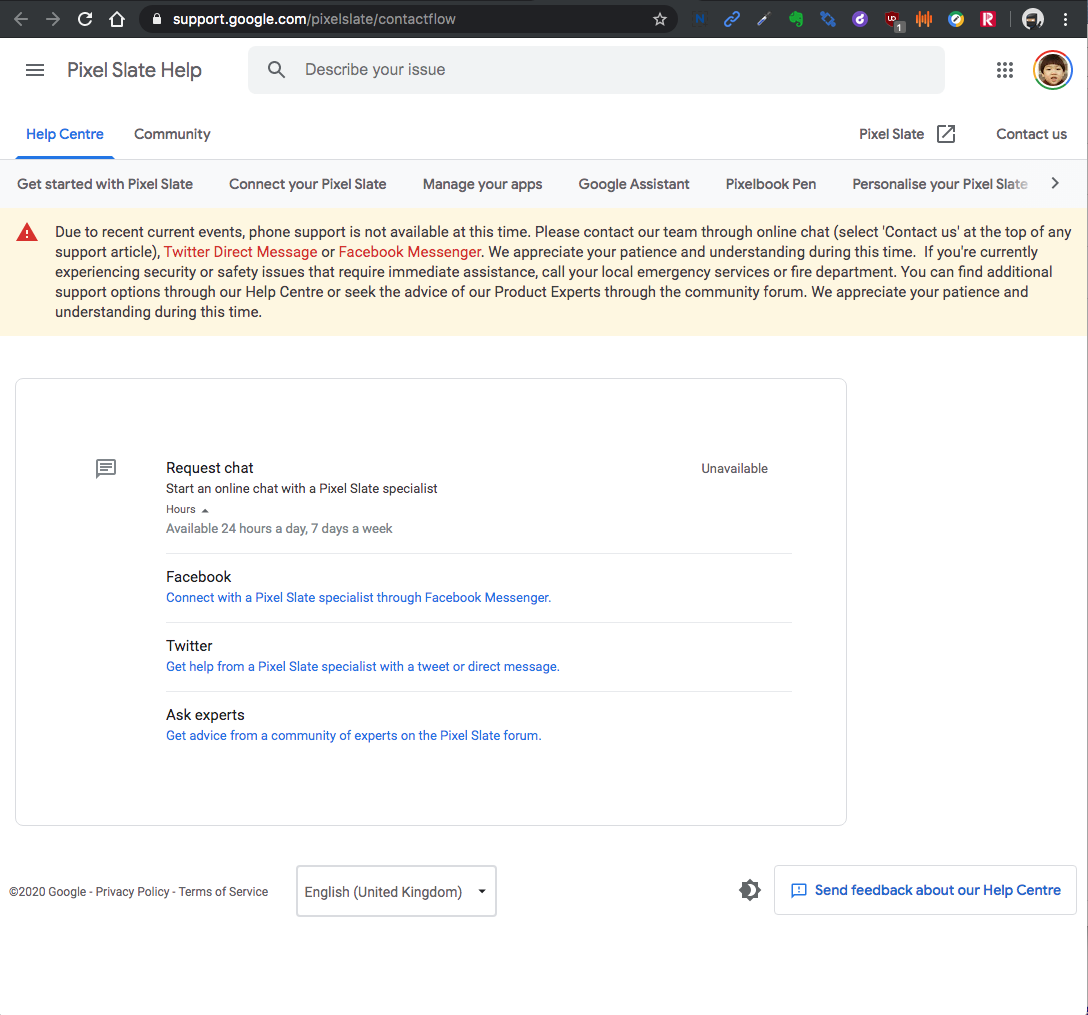Connect with specialist through Facebook Messenger link
Screen dimensions: 1088x1015
coord(358,597)
